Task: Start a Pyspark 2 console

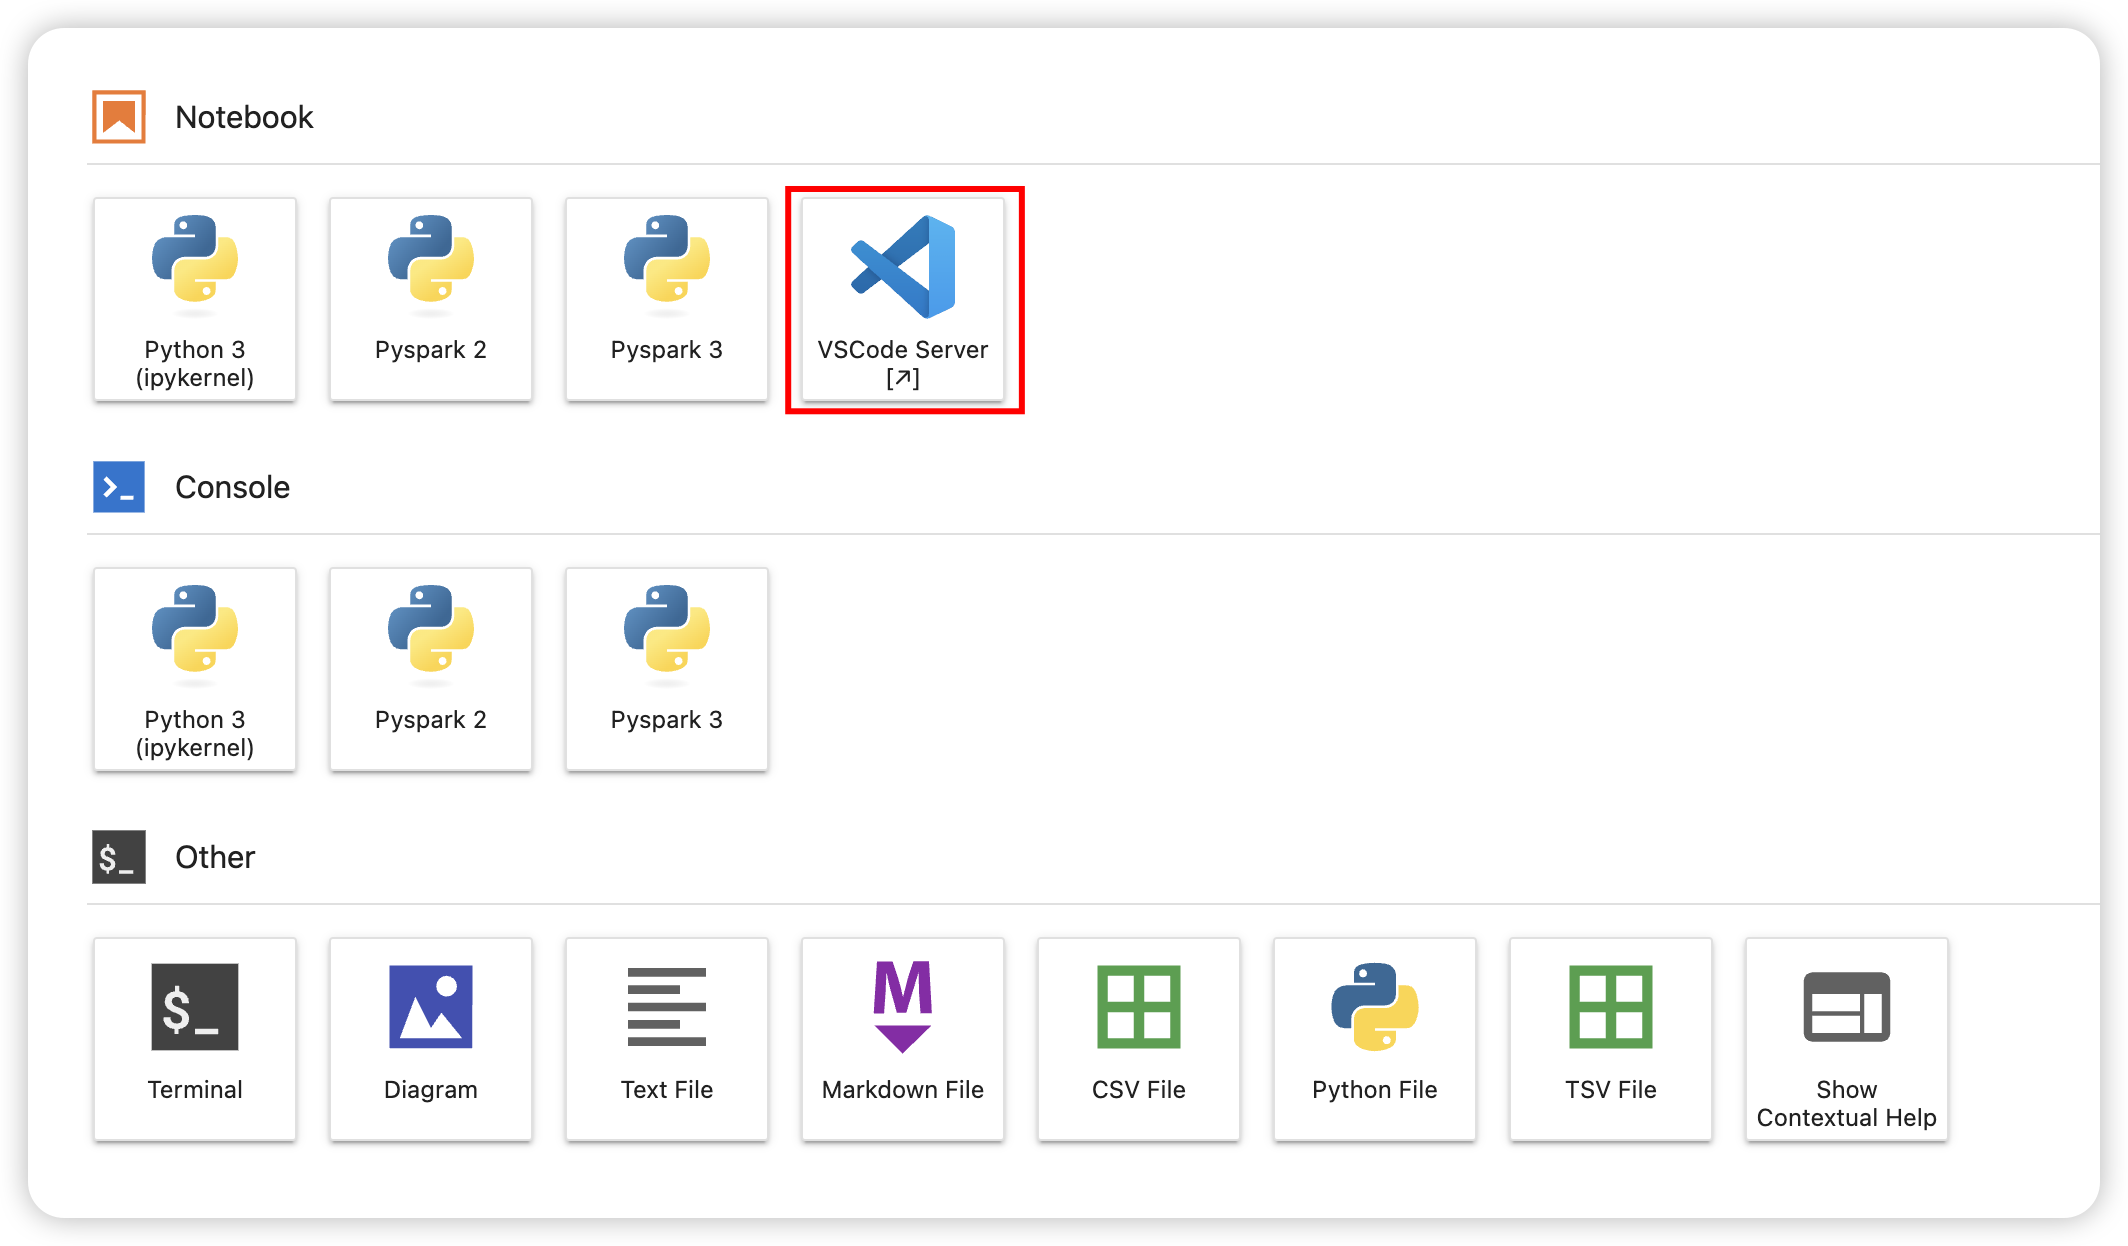Action: 431,669
